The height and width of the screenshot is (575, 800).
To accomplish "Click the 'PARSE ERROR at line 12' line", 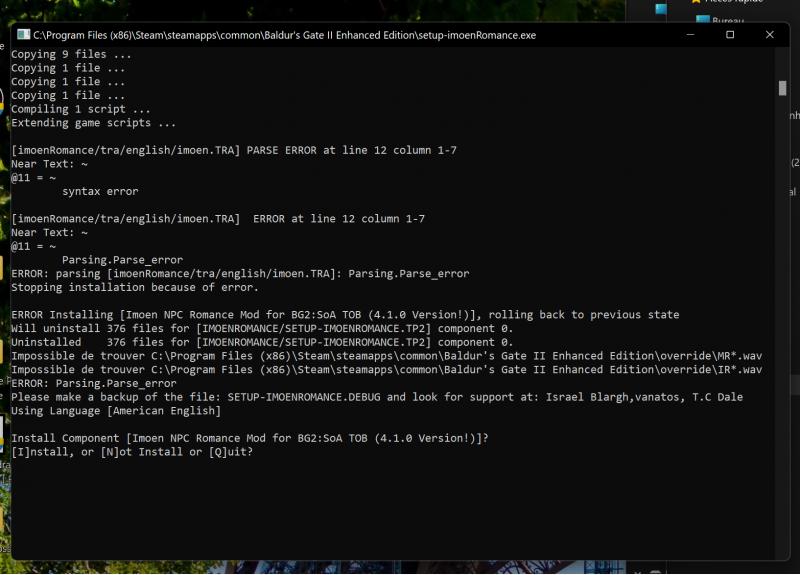I will pyautogui.click(x=234, y=151).
